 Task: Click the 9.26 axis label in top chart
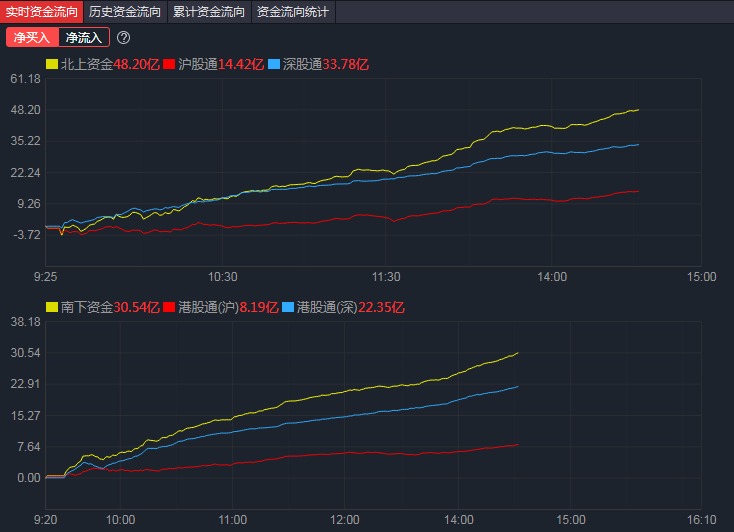coord(29,204)
